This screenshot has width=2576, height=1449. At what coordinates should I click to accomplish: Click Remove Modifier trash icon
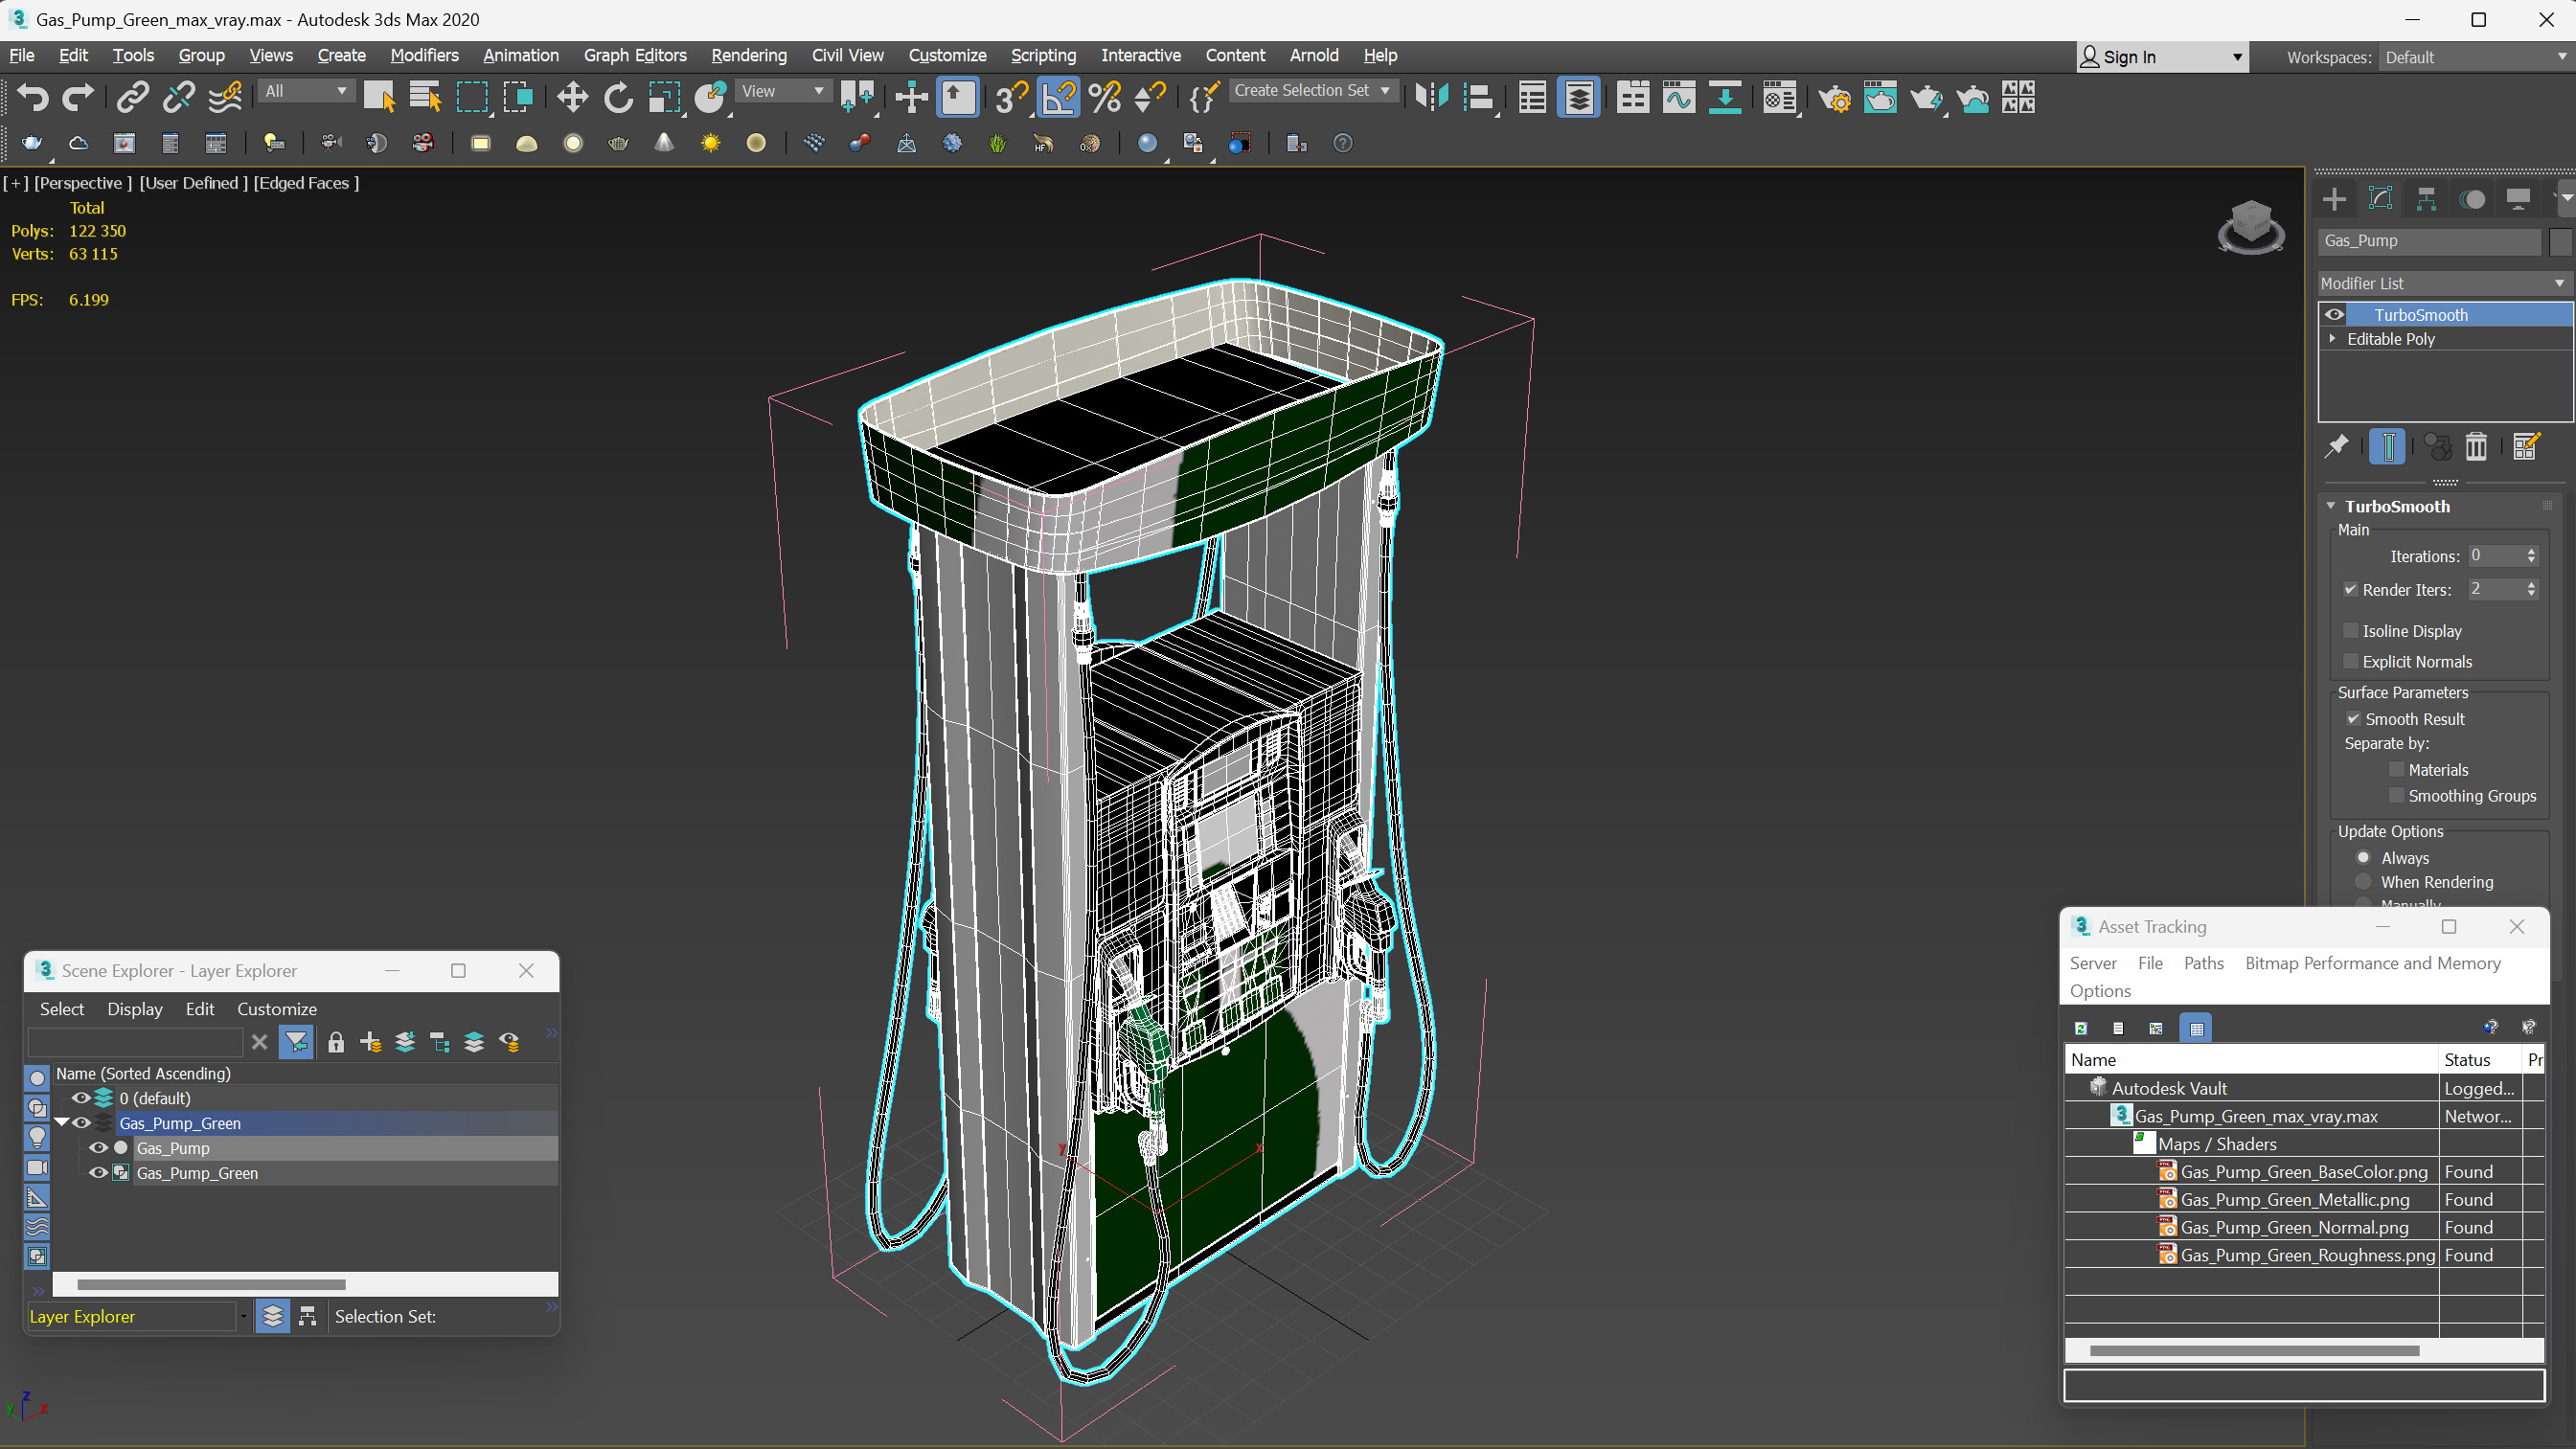pyautogui.click(x=2476, y=446)
